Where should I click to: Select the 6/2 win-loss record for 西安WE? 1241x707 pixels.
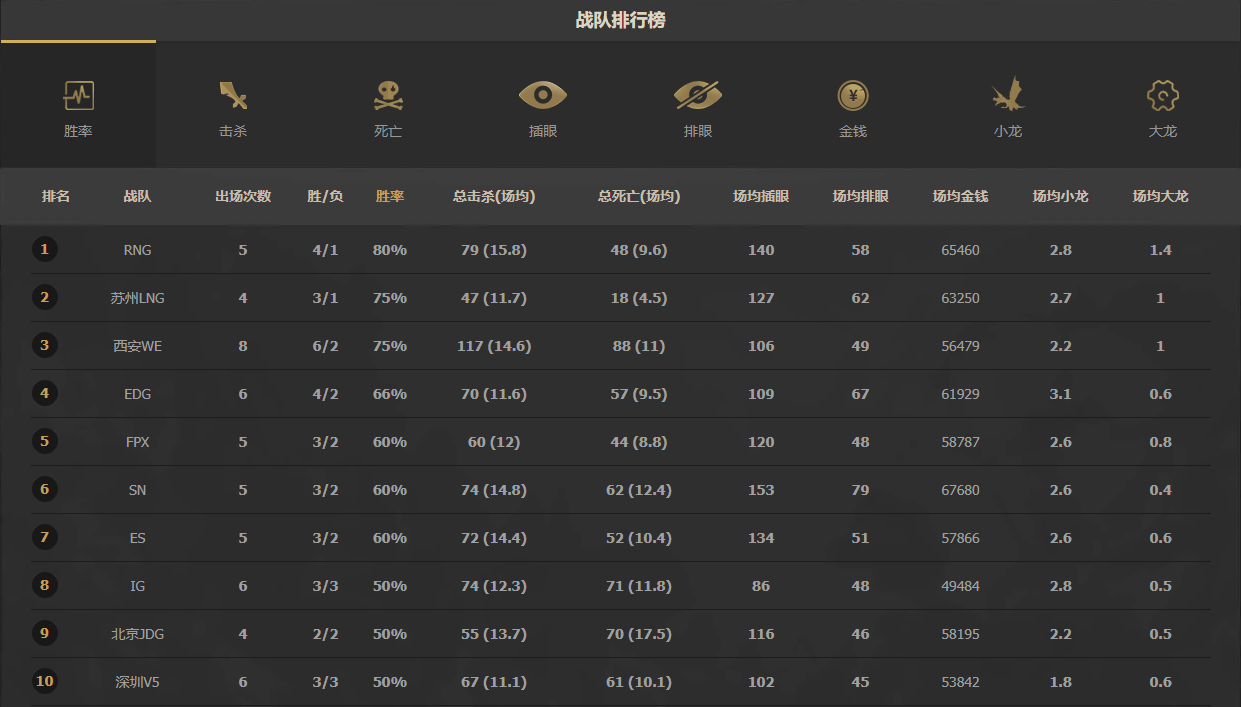point(325,346)
